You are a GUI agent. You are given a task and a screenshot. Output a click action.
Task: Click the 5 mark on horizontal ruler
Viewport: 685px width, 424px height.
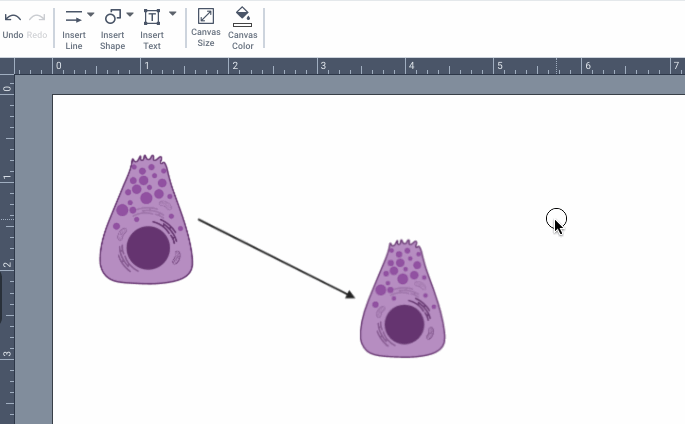click(x=498, y=68)
